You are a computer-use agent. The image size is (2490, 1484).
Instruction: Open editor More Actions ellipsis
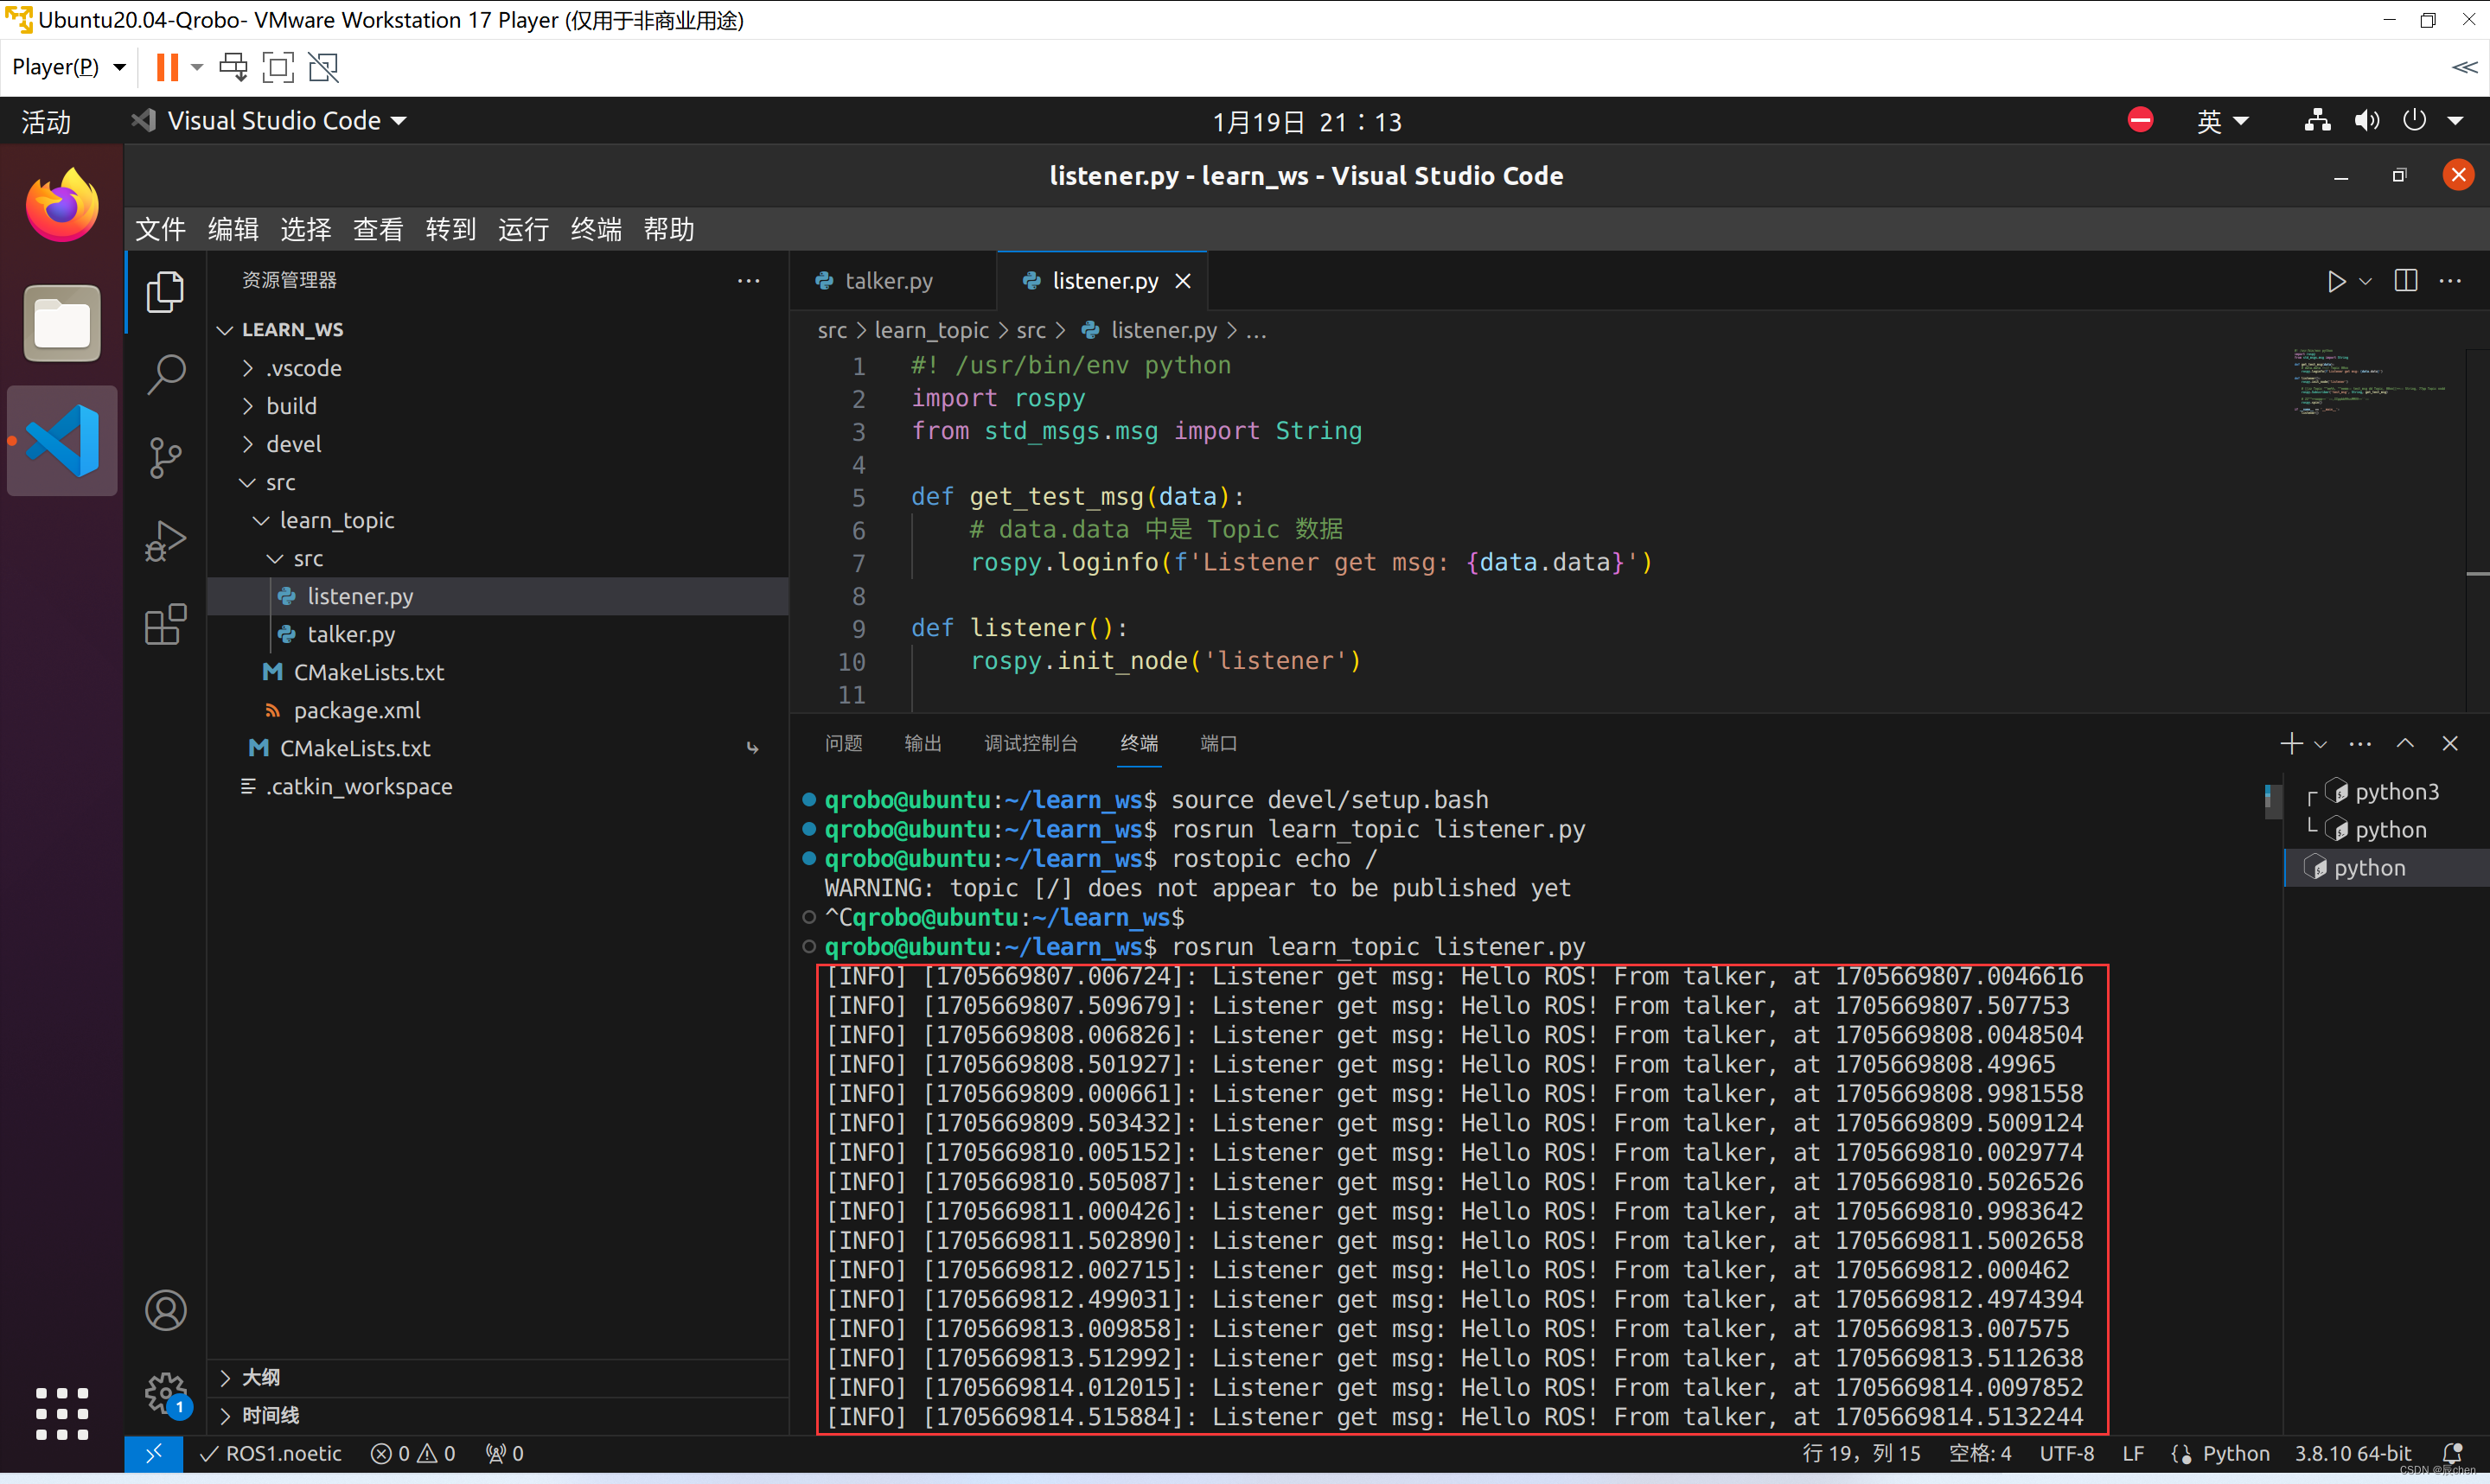[2450, 281]
